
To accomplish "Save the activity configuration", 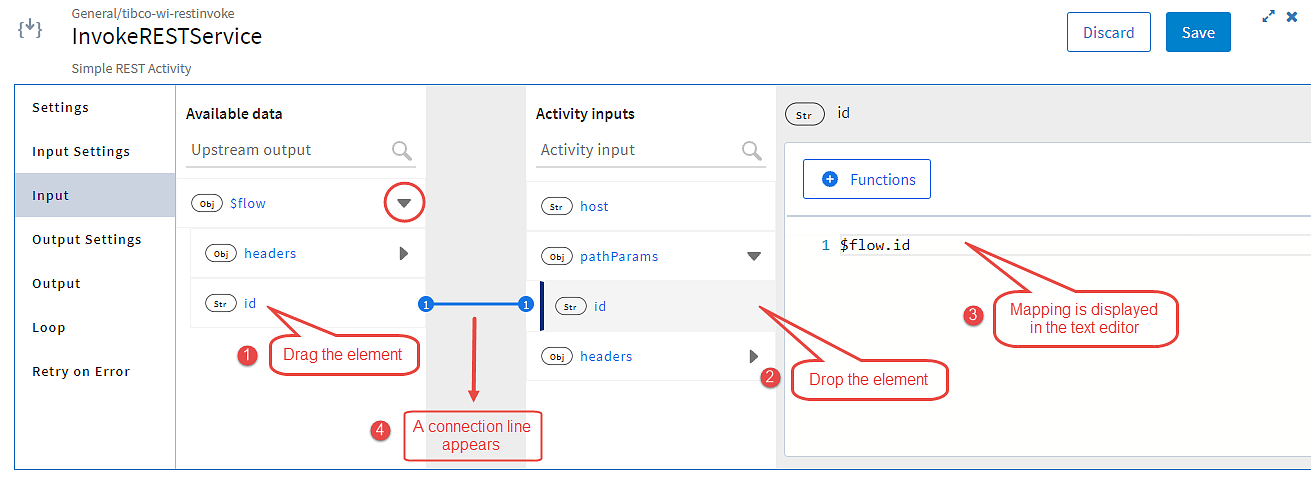I will [x=1198, y=32].
